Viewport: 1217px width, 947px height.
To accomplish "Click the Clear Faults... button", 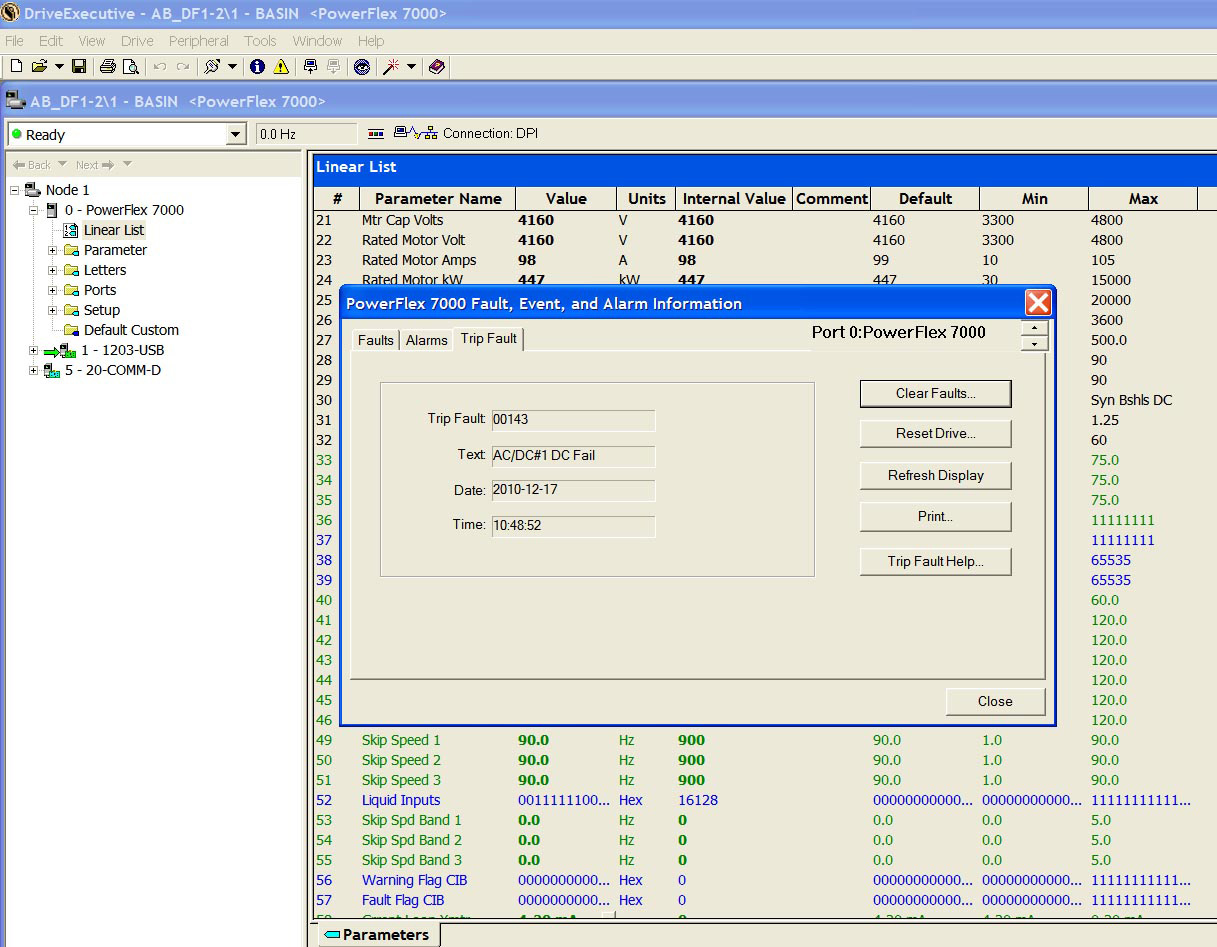I will pyautogui.click(x=936, y=393).
